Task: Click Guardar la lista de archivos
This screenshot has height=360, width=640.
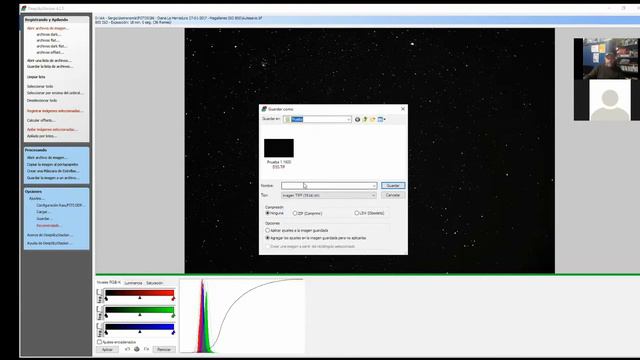Action: (x=50, y=66)
